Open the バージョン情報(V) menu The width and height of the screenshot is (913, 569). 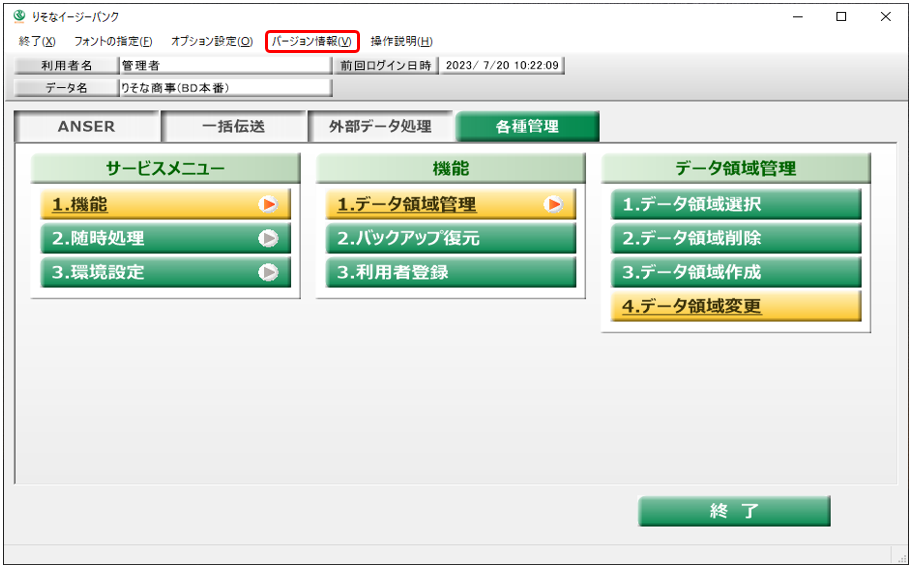tap(312, 41)
